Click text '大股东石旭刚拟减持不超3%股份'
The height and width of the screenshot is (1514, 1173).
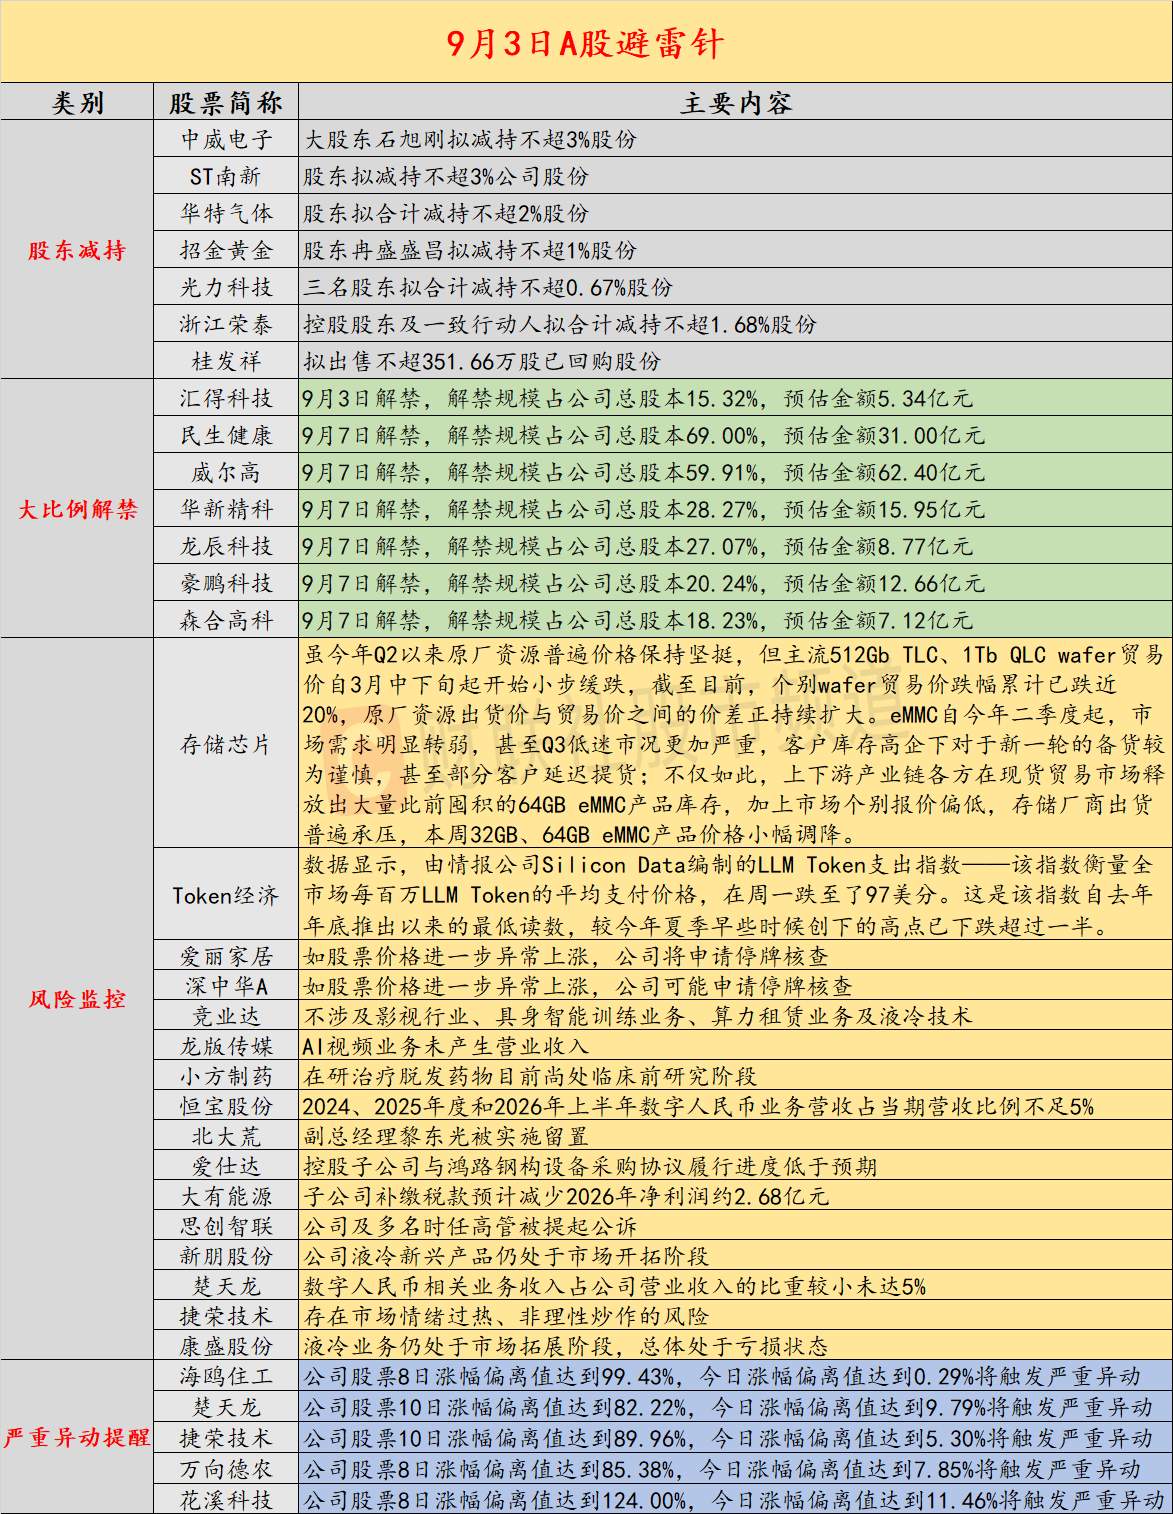470,140
